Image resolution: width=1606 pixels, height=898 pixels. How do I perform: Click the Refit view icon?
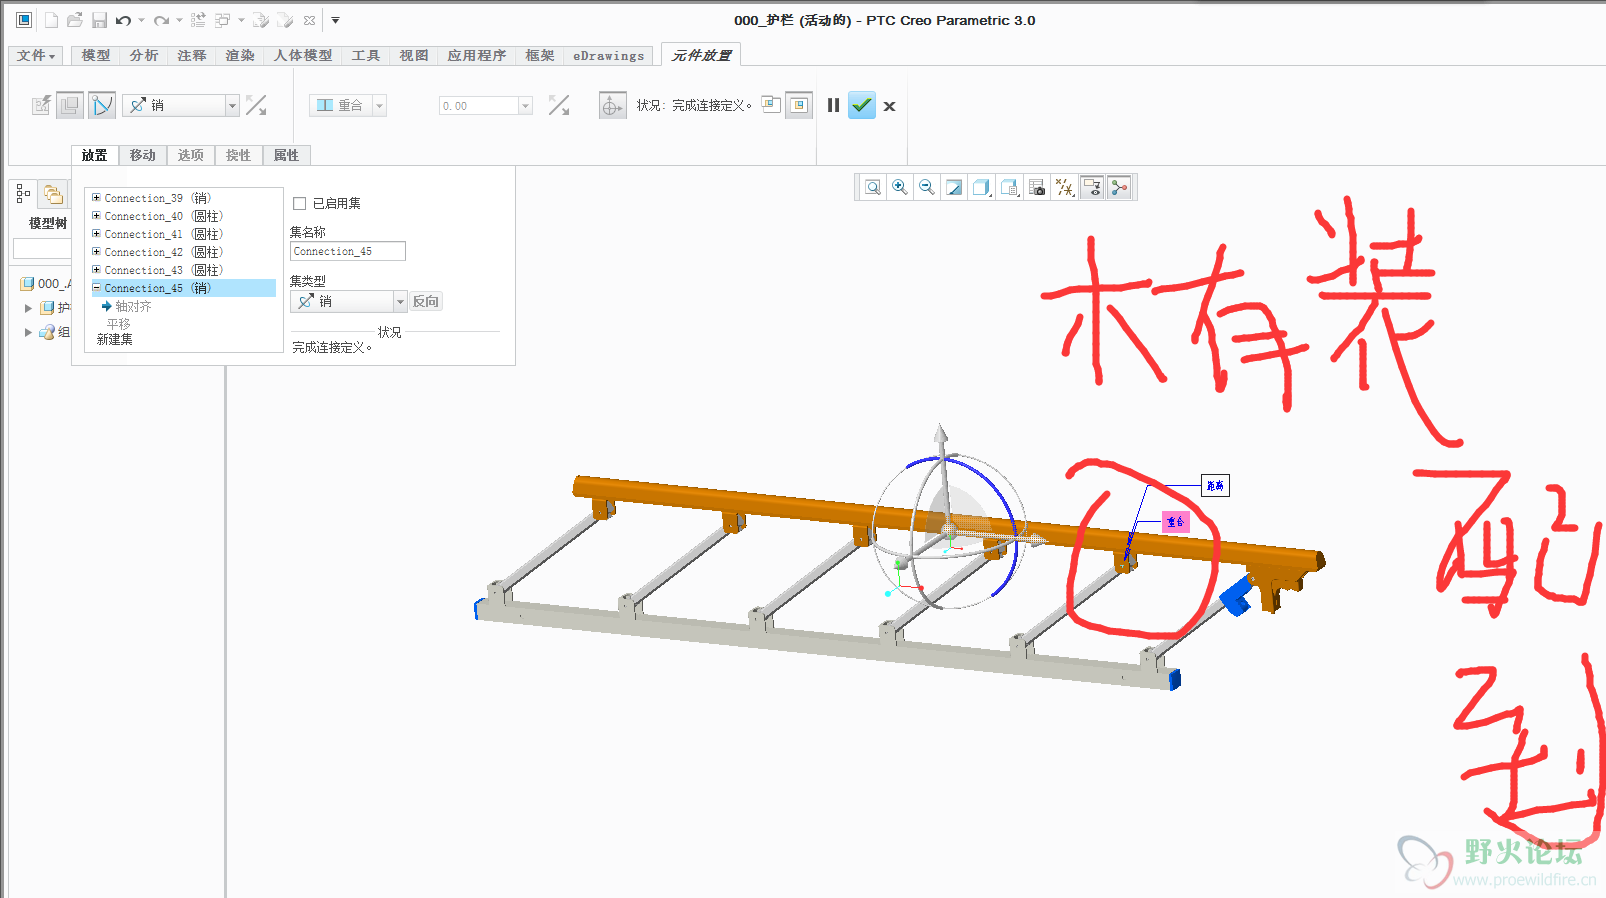point(873,187)
